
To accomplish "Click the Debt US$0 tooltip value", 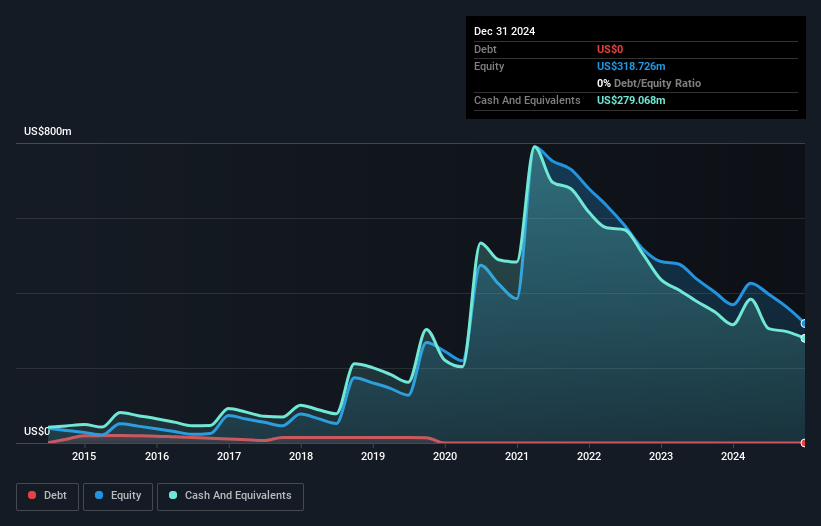I will coord(610,49).
